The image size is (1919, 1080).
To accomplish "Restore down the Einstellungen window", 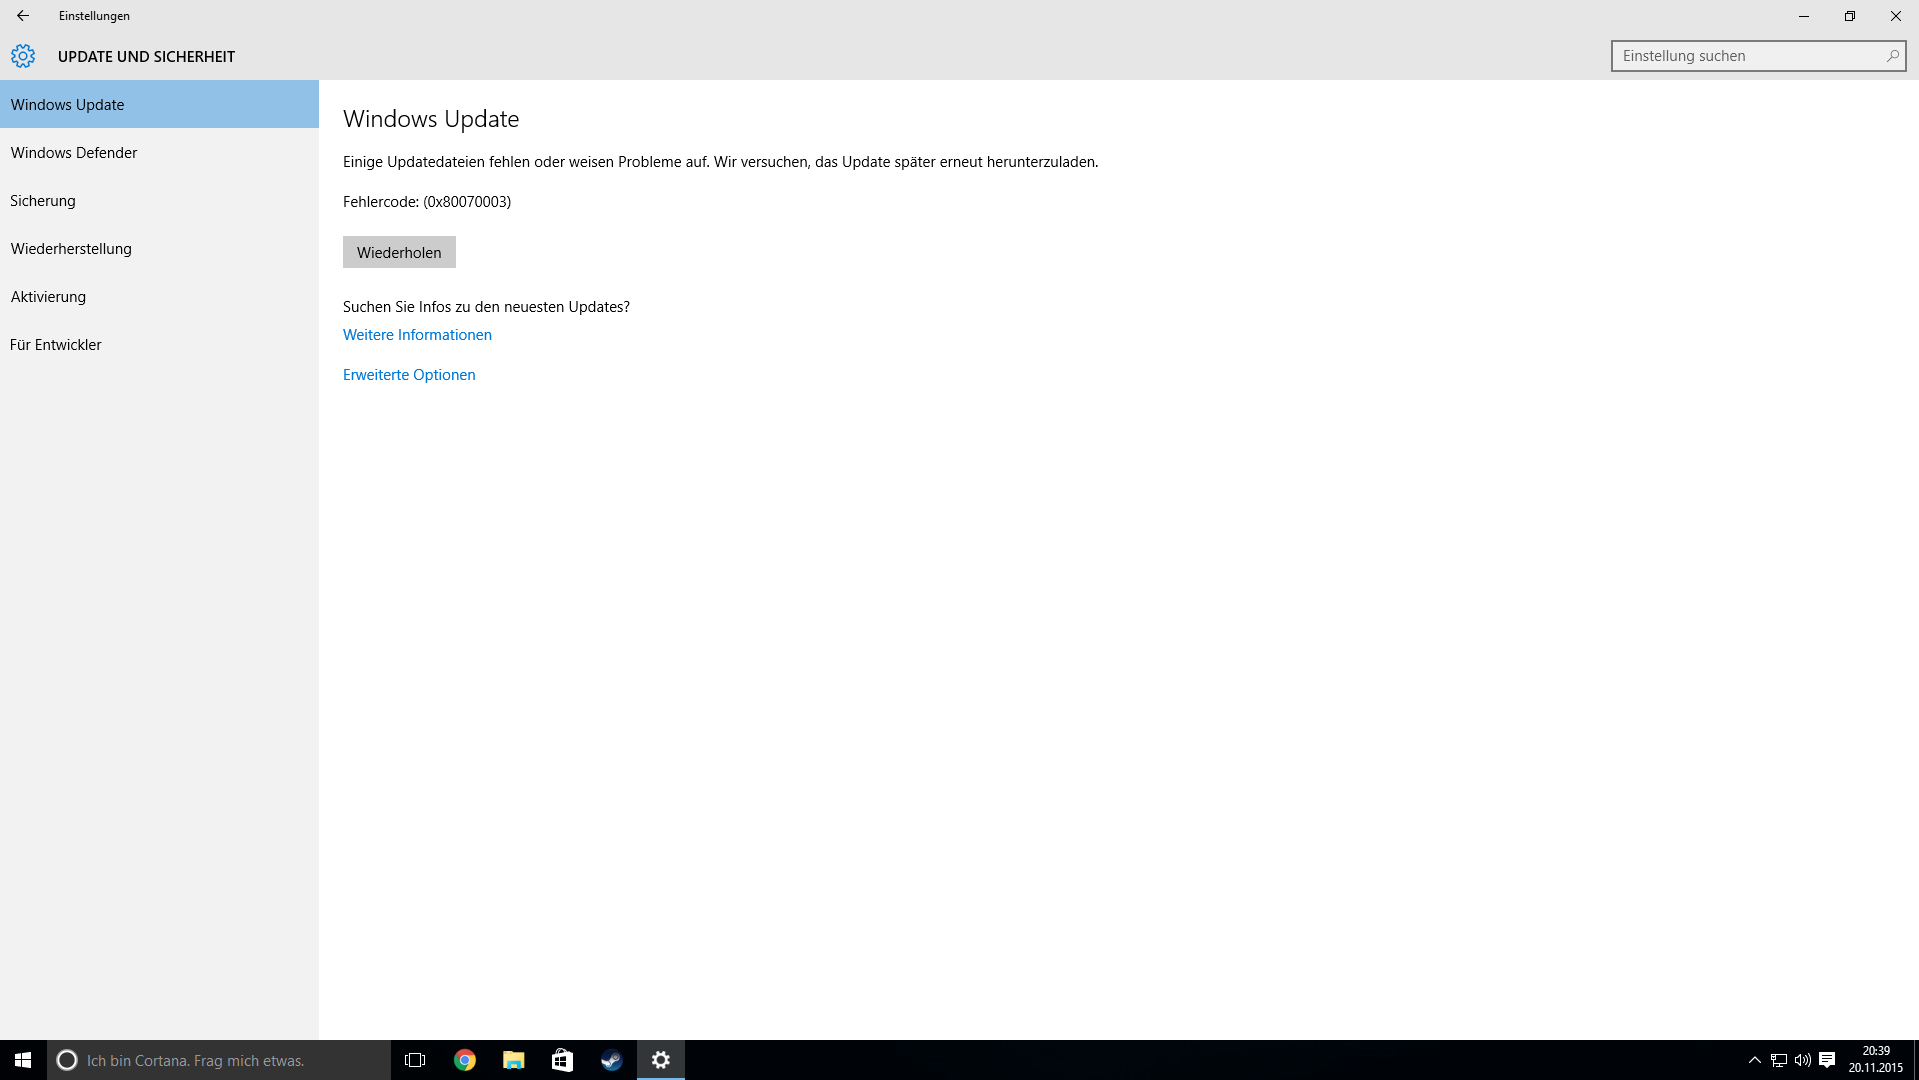I will pyautogui.click(x=1850, y=16).
